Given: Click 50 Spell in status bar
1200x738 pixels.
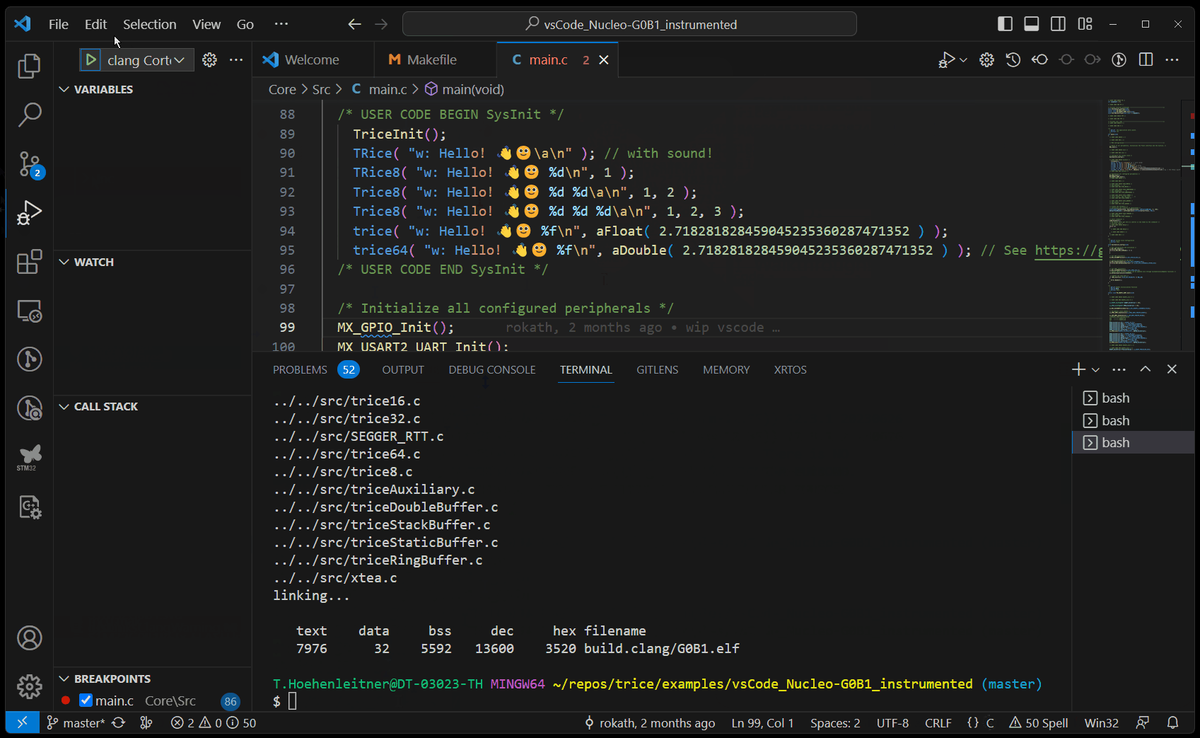Looking at the screenshot, I should (1038, 723).
